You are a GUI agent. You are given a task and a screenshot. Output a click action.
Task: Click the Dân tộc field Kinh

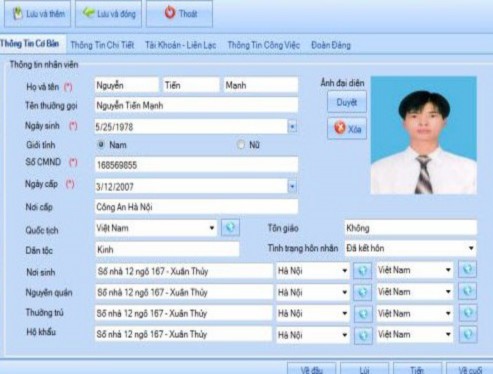[167, 249]
